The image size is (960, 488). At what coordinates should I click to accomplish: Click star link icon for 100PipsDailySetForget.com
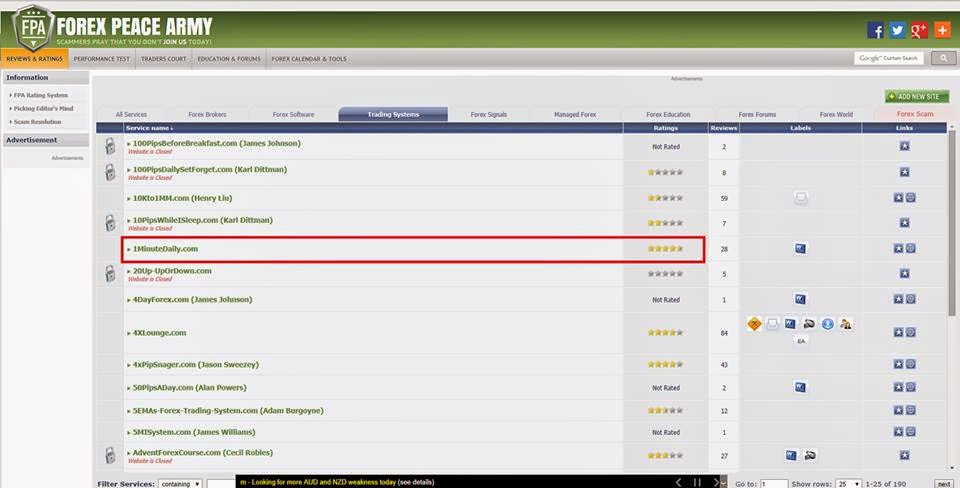pyautogui.click(x=904, y=172)
